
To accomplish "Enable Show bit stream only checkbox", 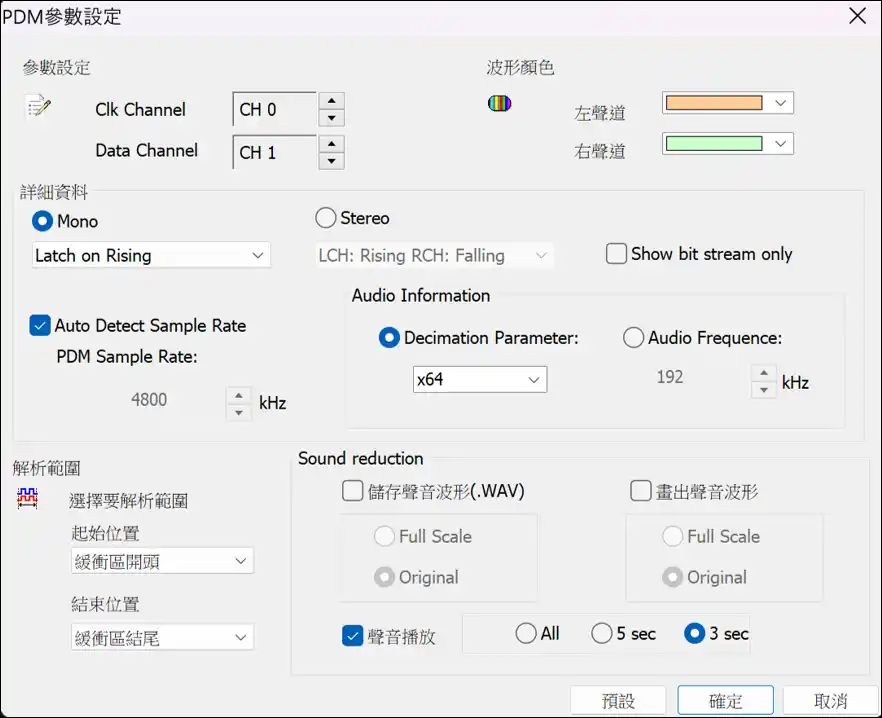I will click(616, 254).
